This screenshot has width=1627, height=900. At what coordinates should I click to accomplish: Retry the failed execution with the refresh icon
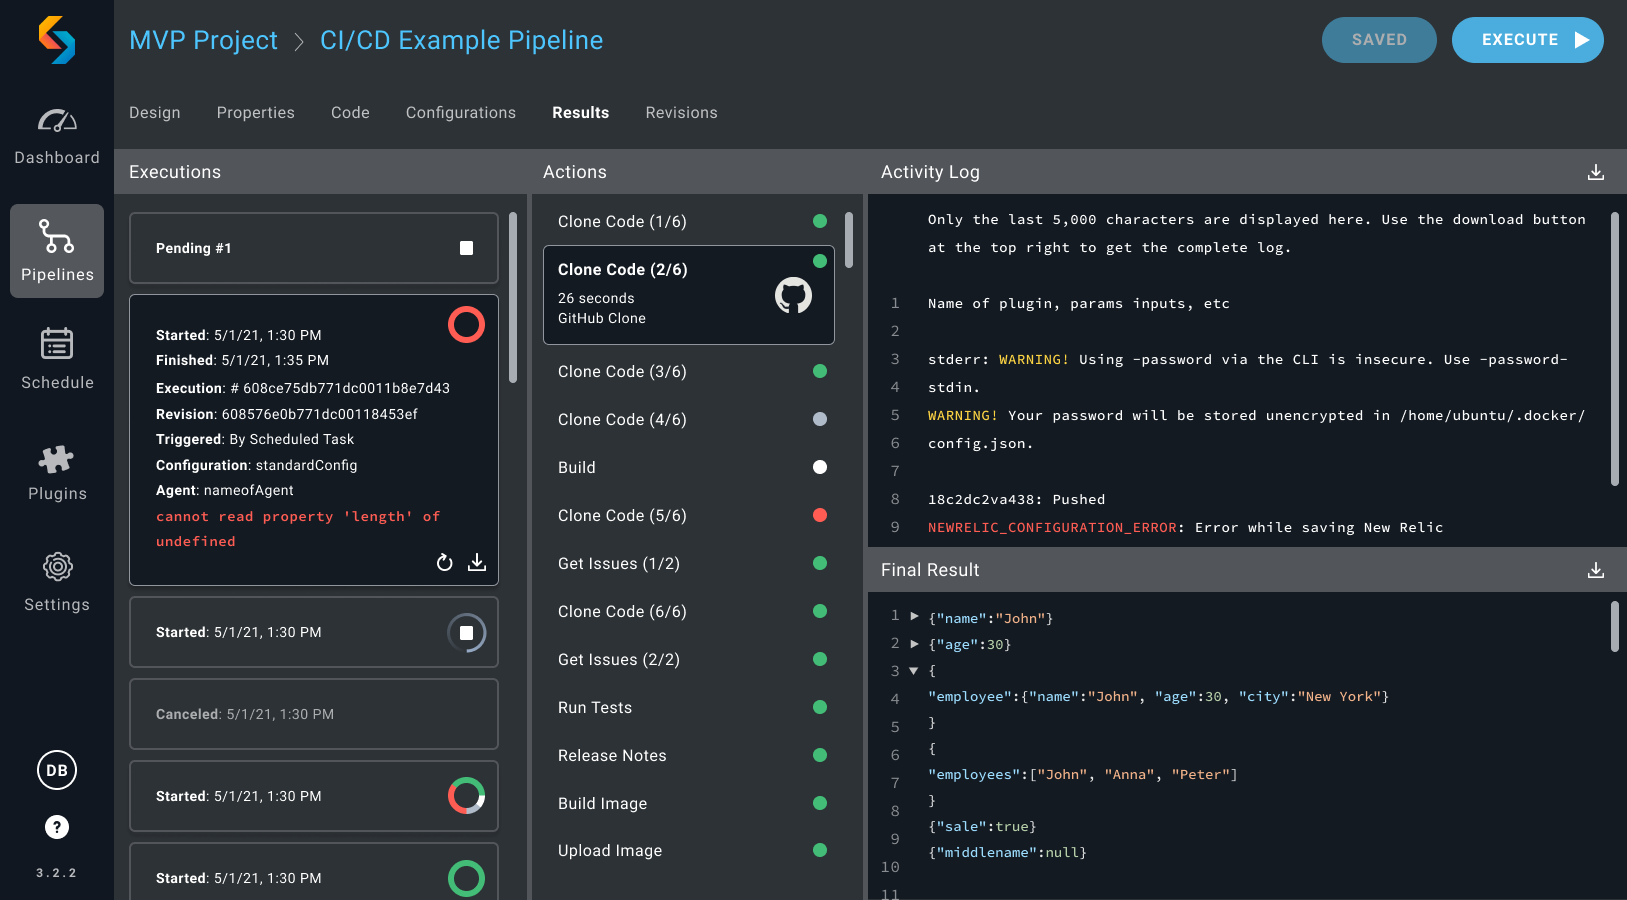click(x=445, y=563)
